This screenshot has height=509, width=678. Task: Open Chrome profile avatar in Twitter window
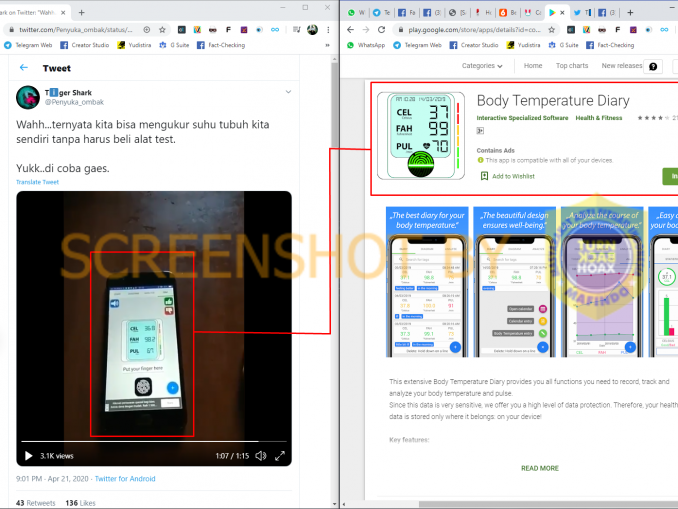312,30
